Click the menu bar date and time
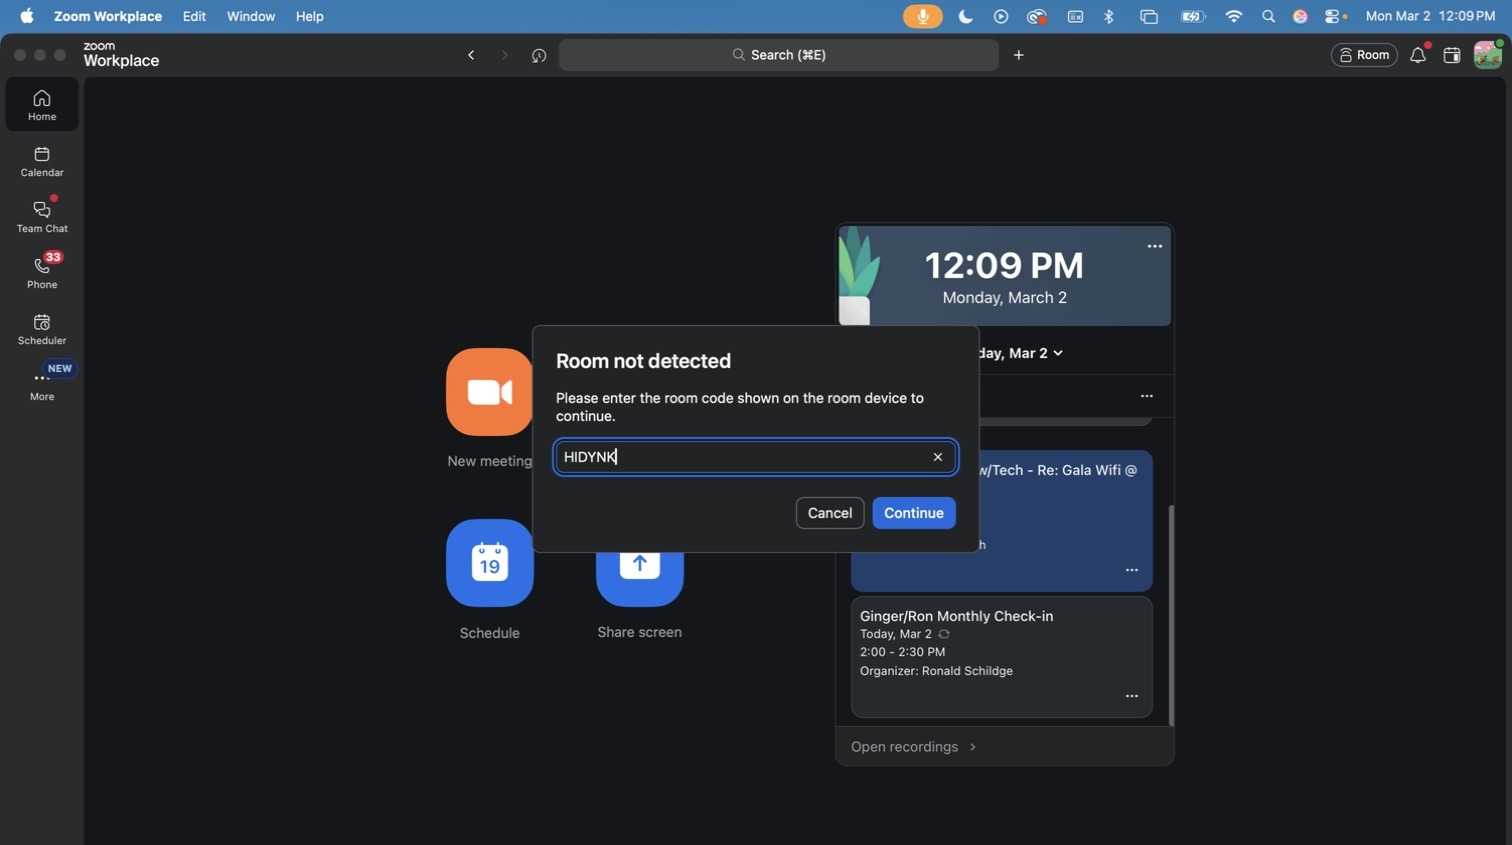 [1430, 16]
